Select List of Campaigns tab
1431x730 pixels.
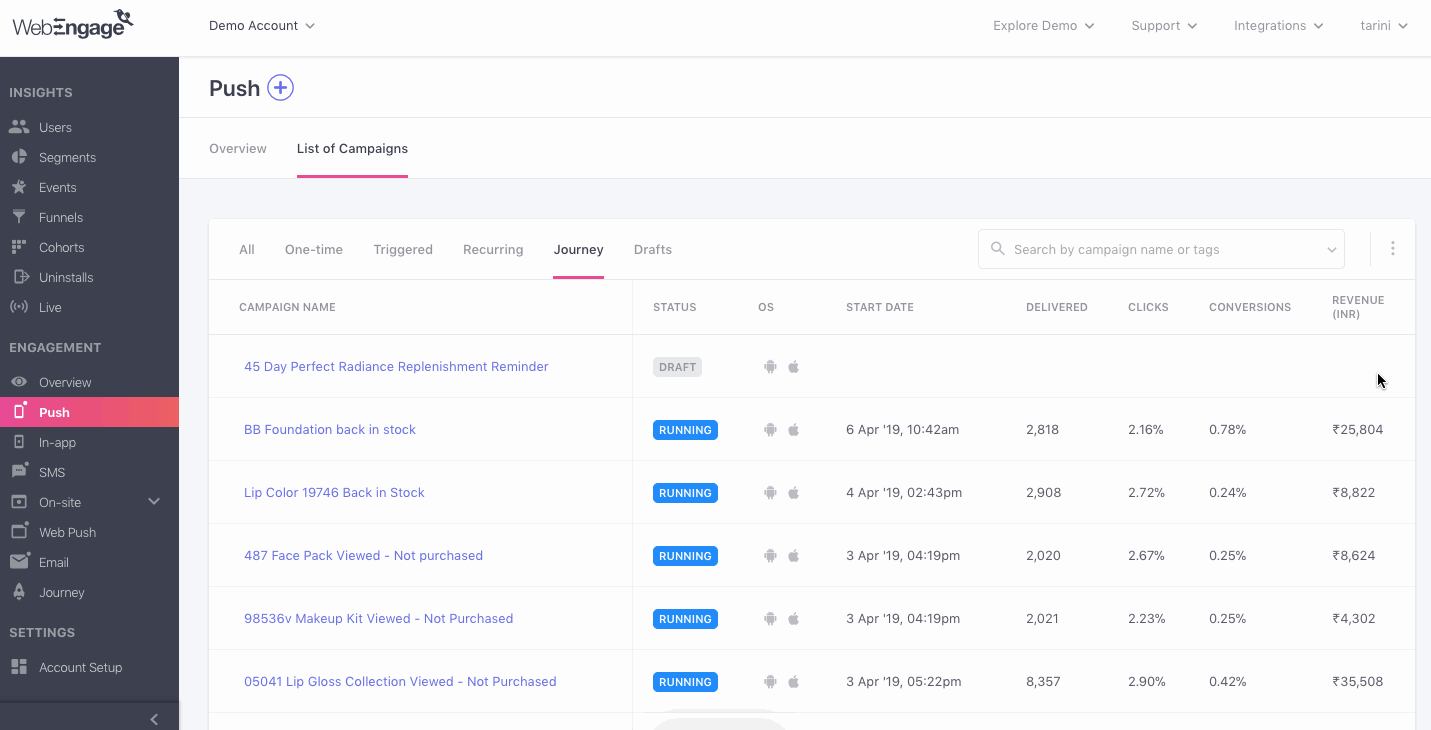(352, 148)
